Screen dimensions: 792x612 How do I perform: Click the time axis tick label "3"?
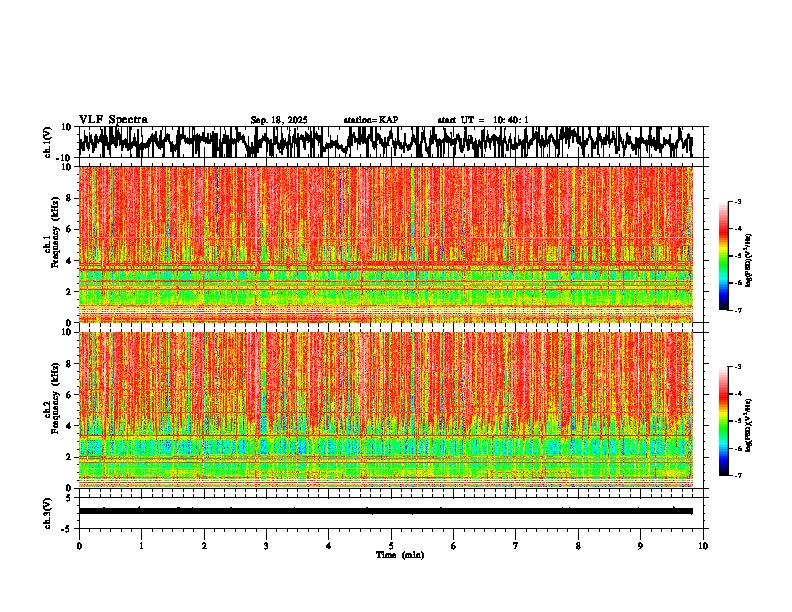click(266, 546)
